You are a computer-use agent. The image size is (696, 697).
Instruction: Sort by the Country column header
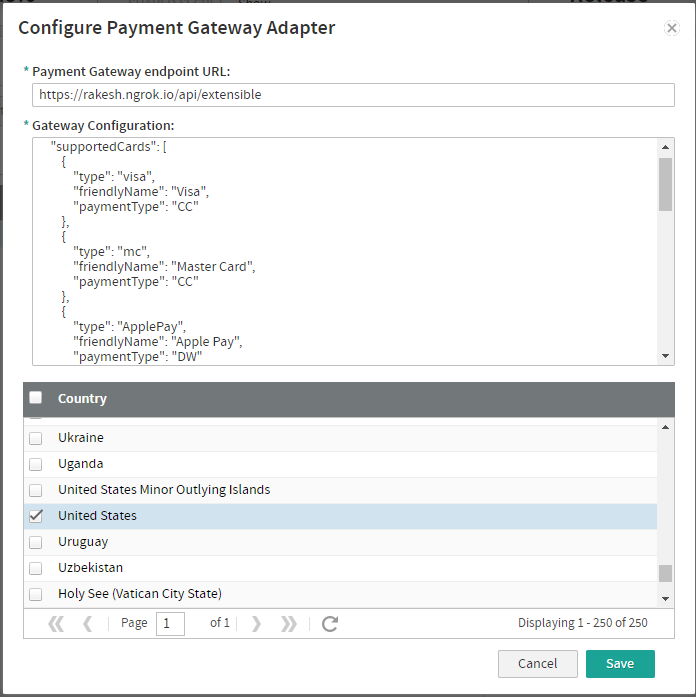coord(82,399)
